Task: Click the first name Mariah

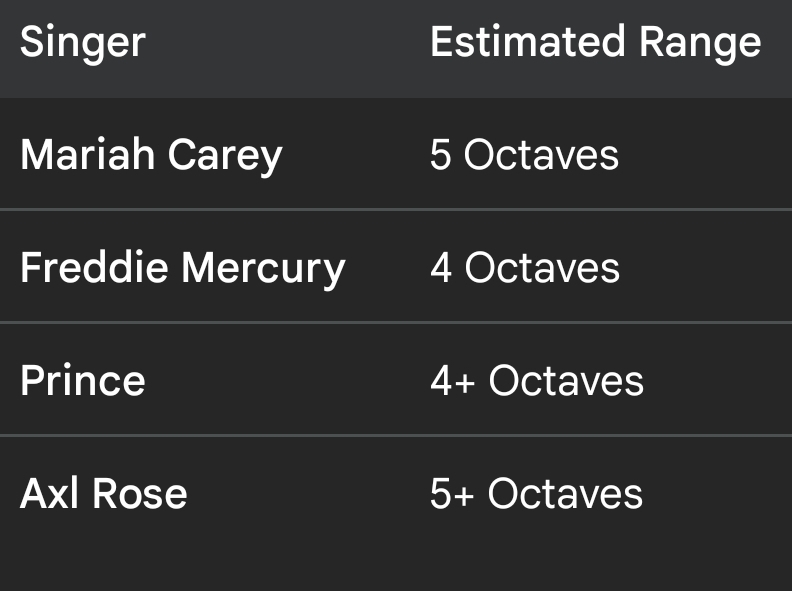Action: click(88, 156)
